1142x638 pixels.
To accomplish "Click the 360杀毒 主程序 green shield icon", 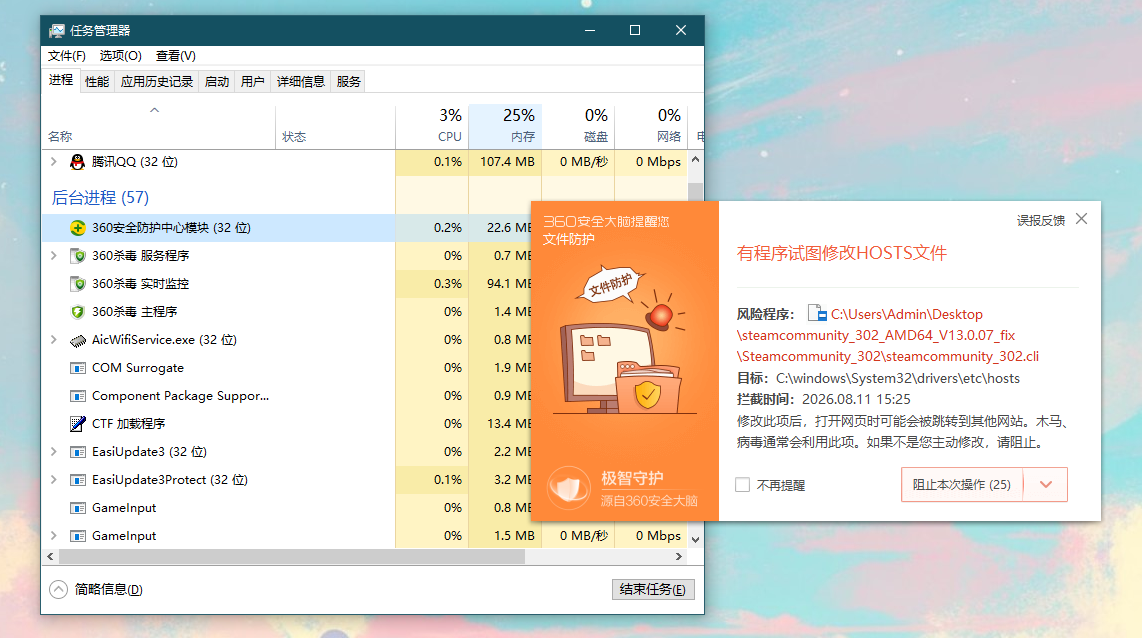I will tap(77, 312).
